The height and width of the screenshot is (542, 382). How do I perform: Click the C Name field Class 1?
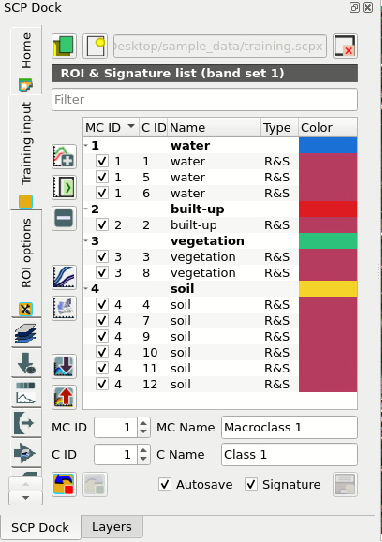click(x=289, y=455)
